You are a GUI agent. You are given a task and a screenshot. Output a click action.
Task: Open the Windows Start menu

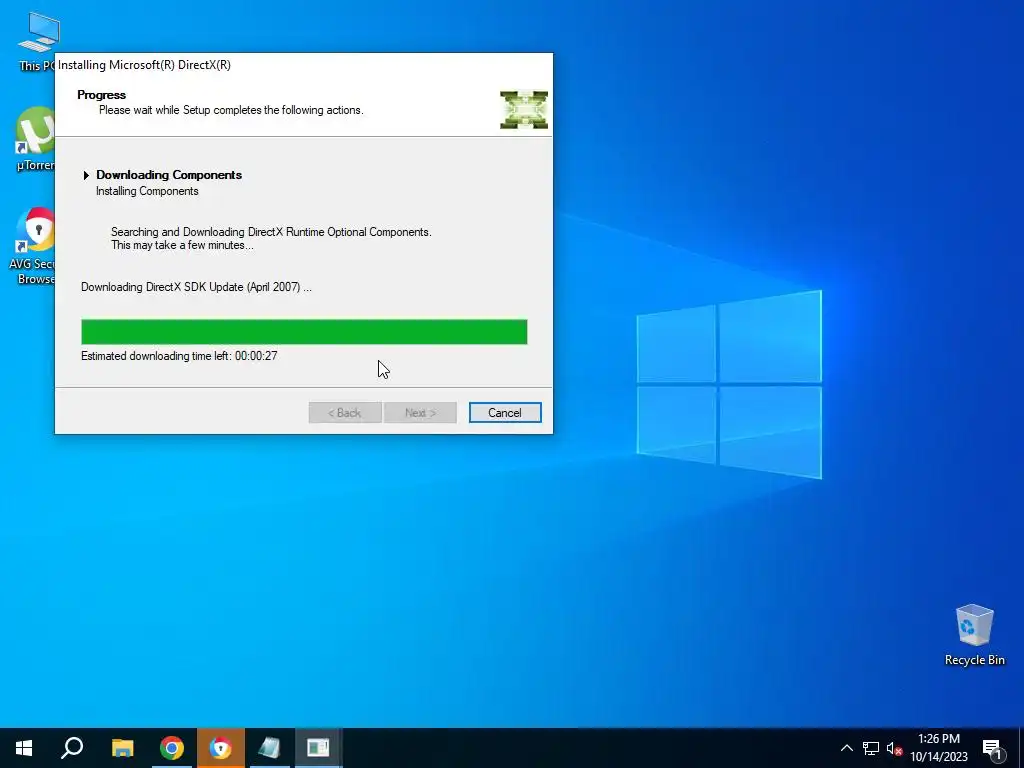[x=24, y=748]
